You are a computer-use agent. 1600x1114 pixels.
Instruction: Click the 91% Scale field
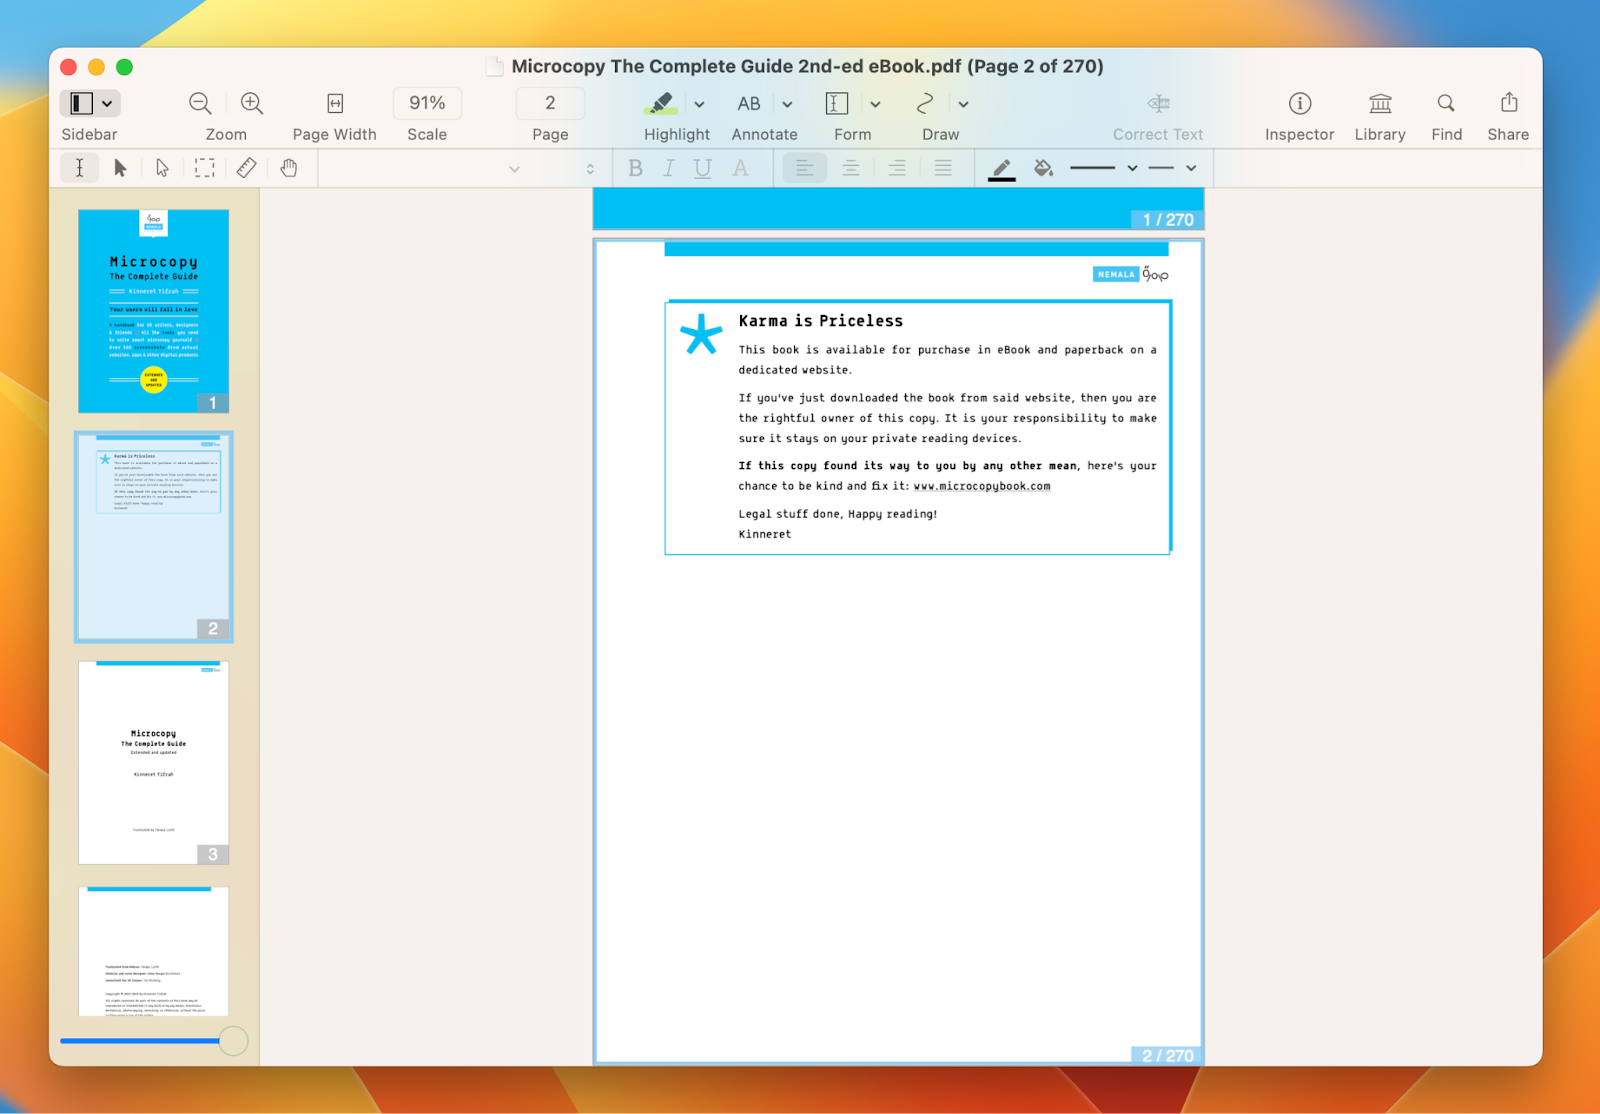click(x=427, y=103)
